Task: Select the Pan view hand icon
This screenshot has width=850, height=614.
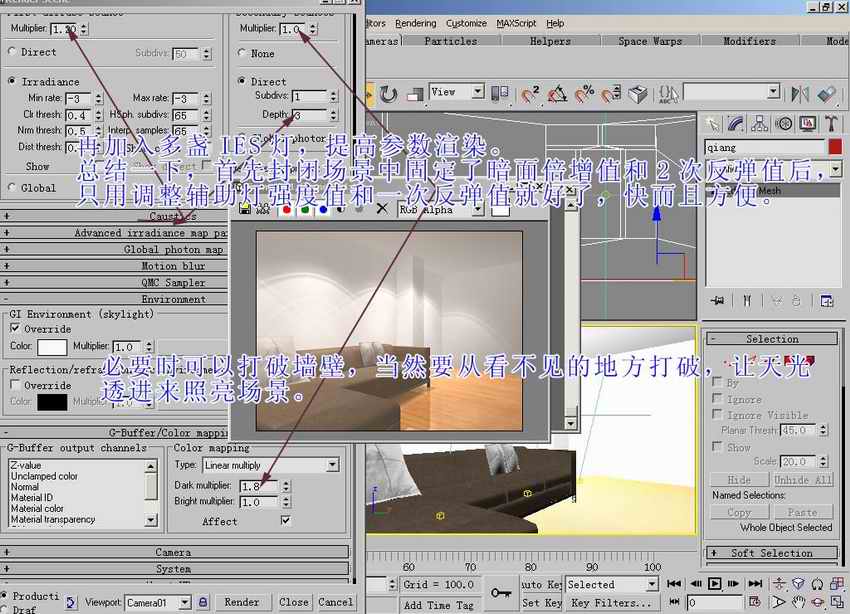Action: [799, 603]
